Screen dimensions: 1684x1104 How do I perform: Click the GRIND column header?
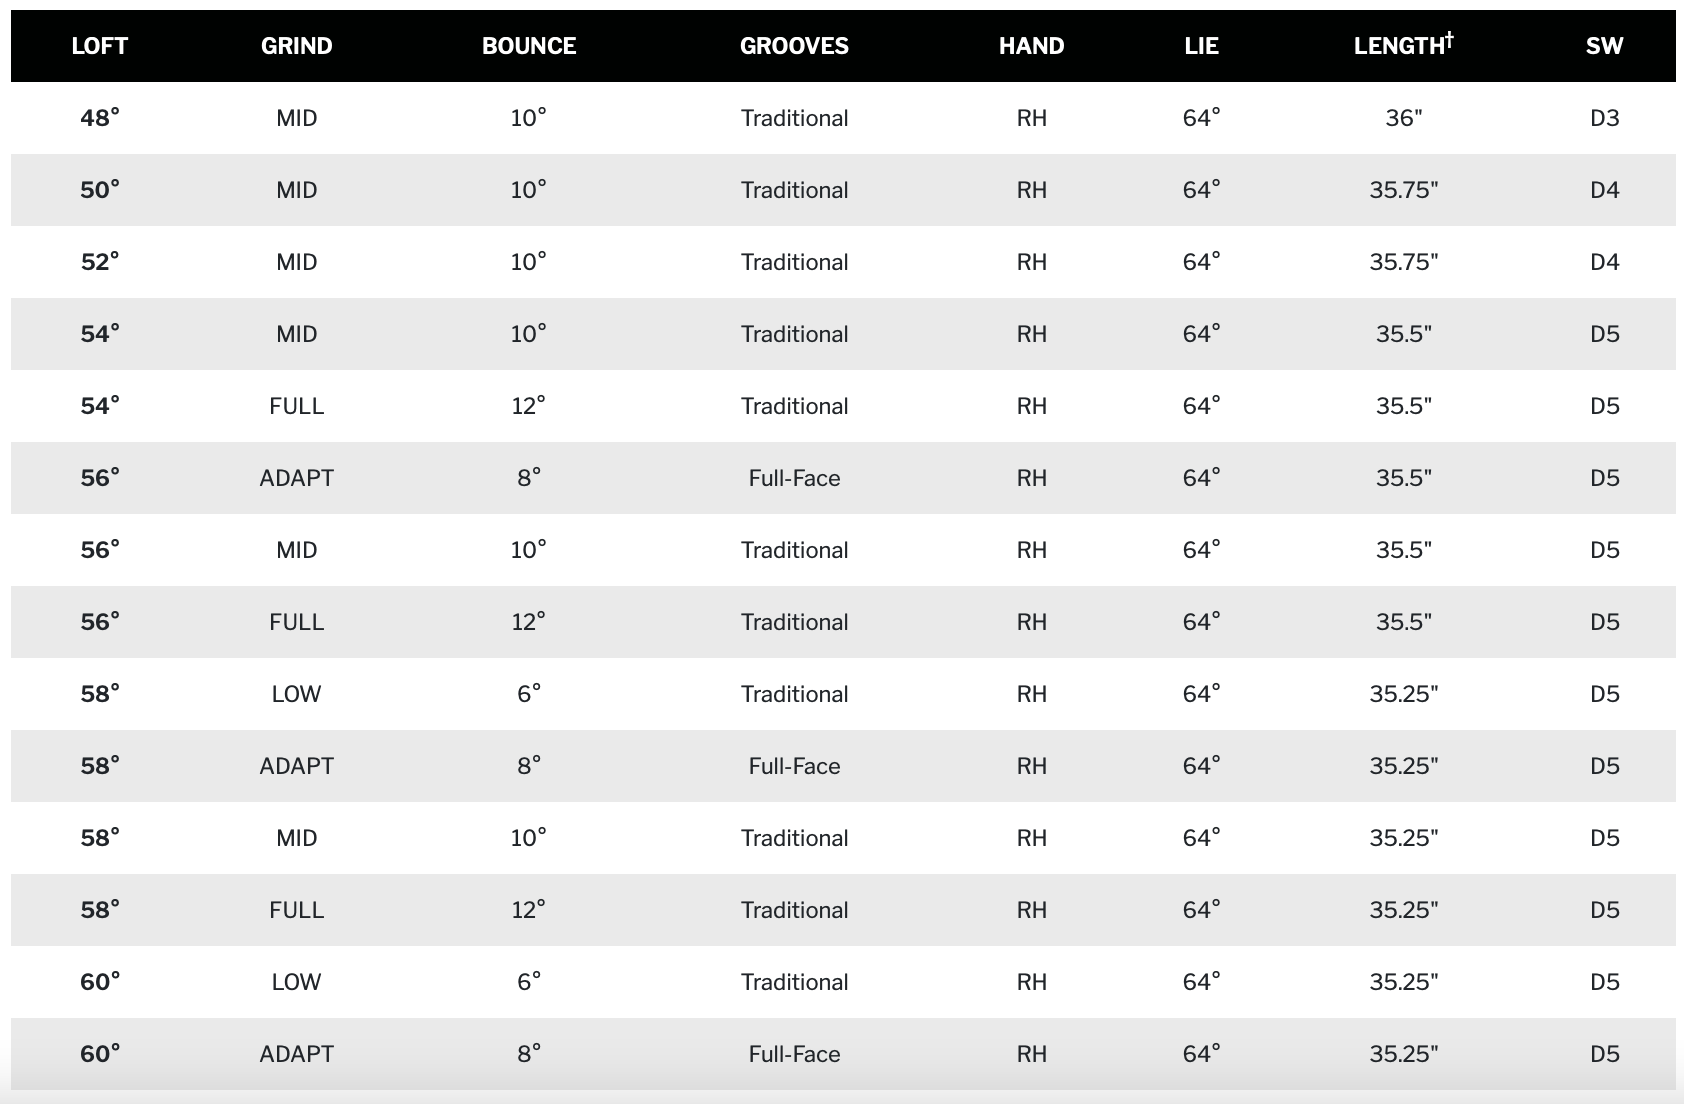tap(296, 46)
